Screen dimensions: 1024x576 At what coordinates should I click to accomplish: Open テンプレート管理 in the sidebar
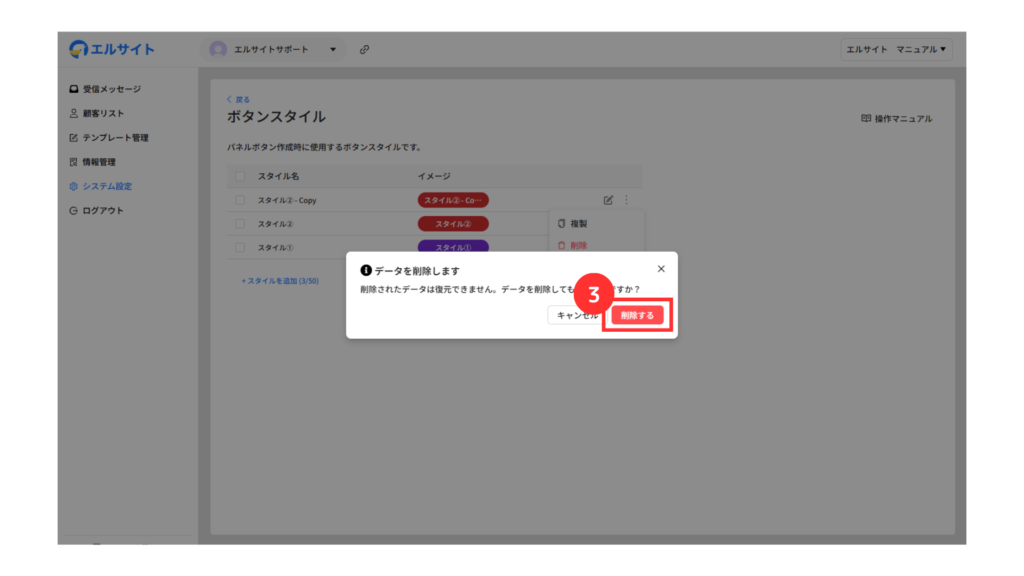(114, 138)
